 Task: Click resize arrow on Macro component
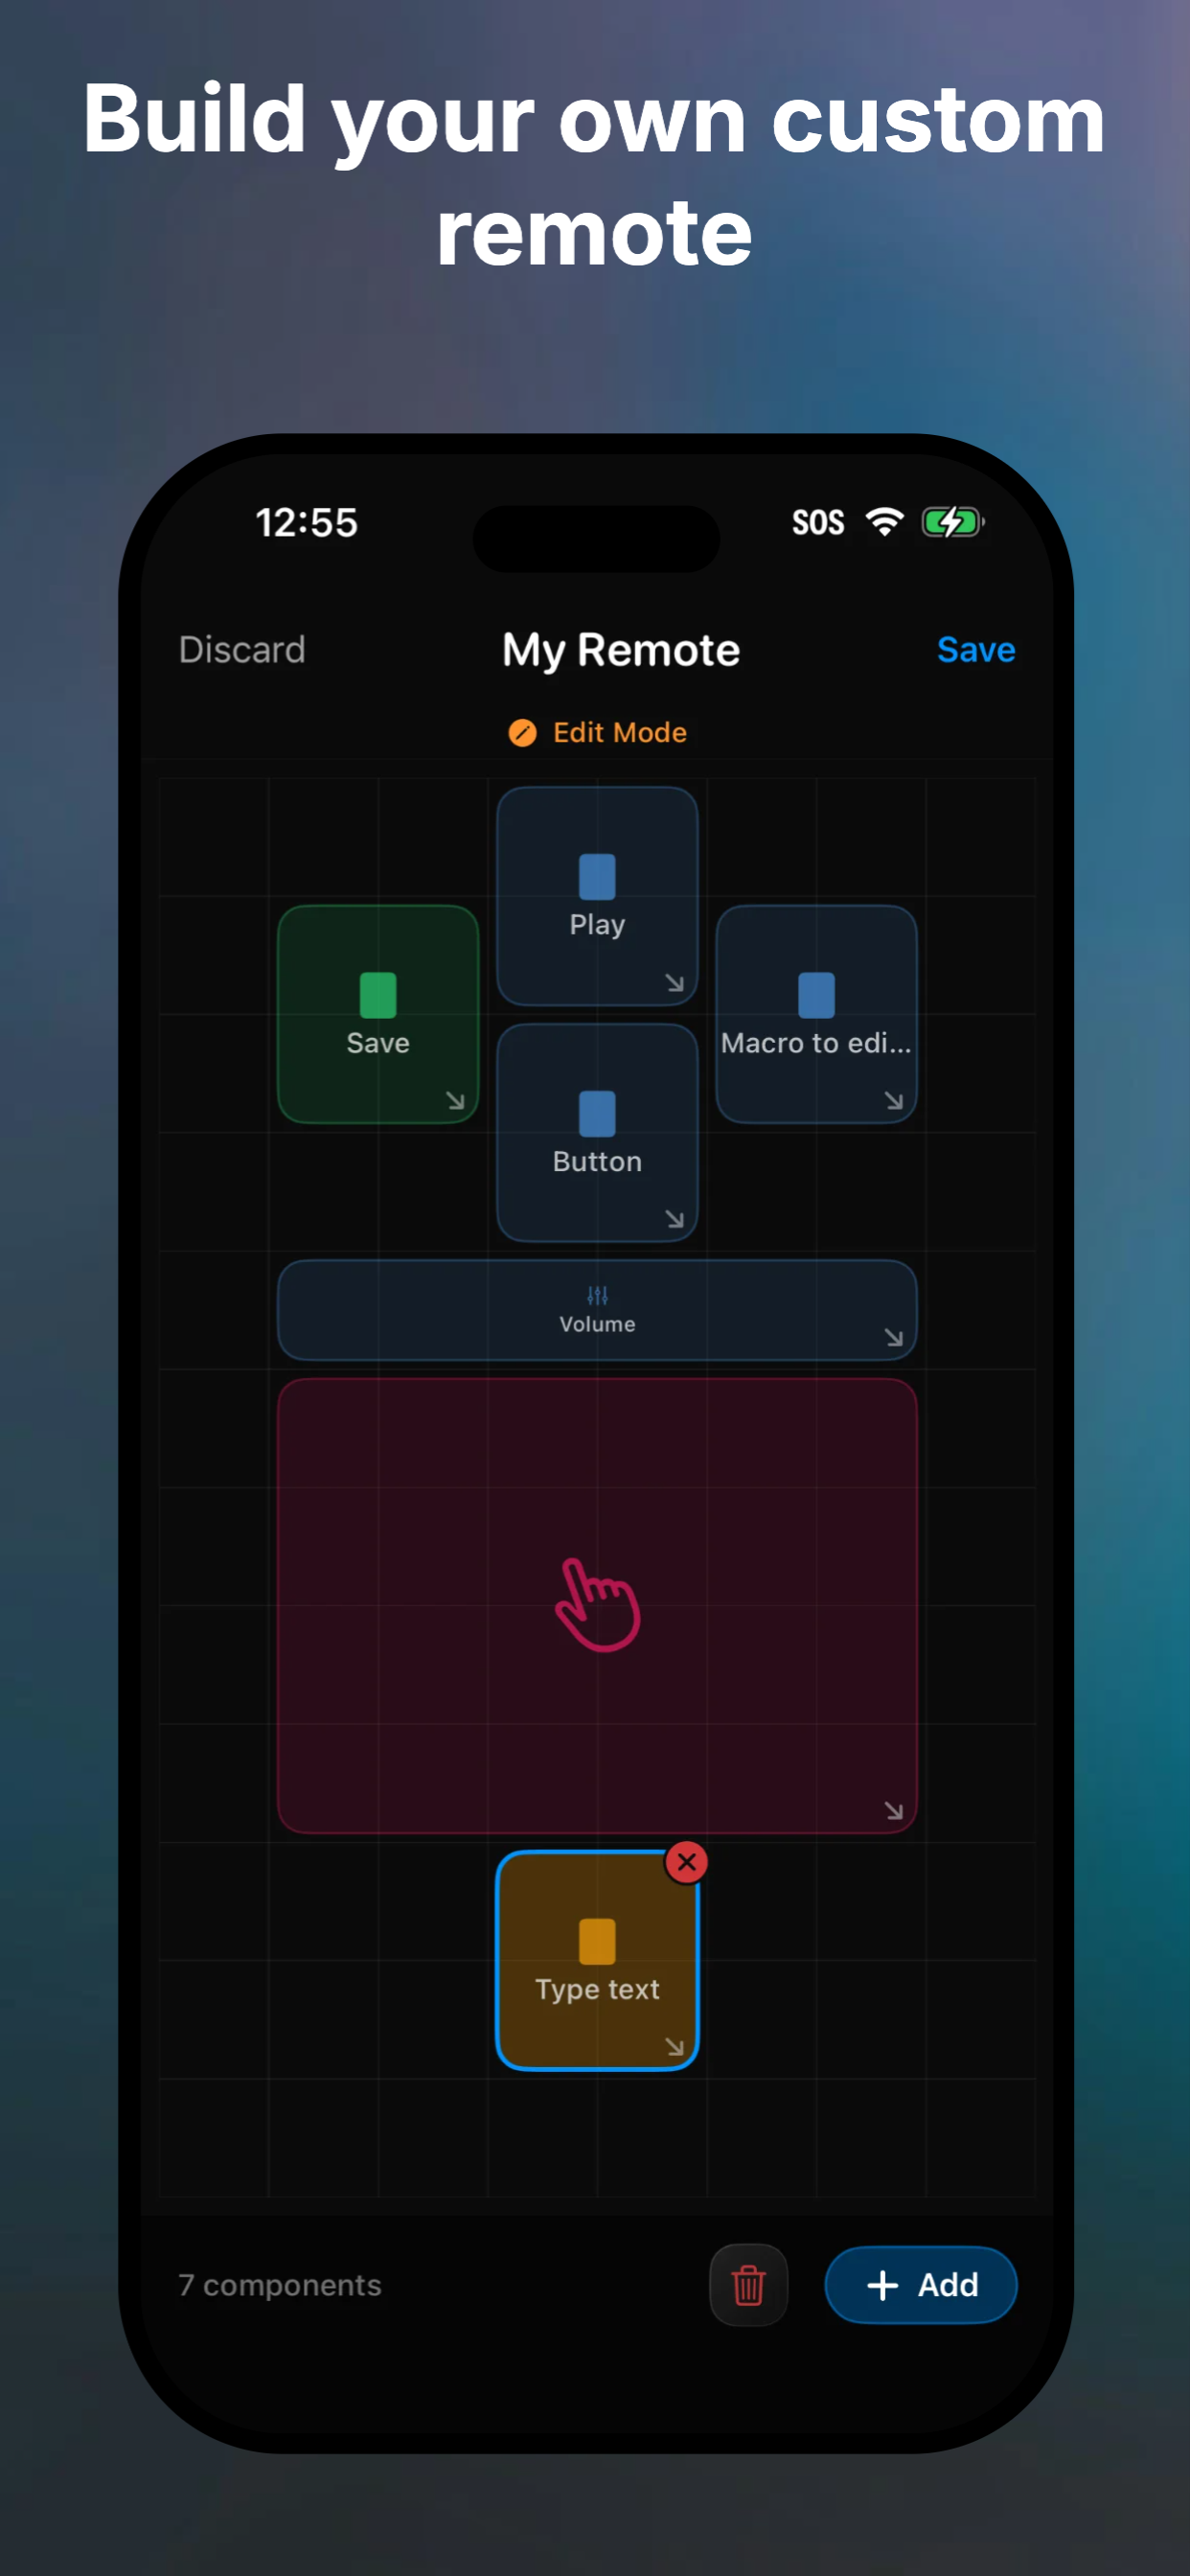[894, 1101]
